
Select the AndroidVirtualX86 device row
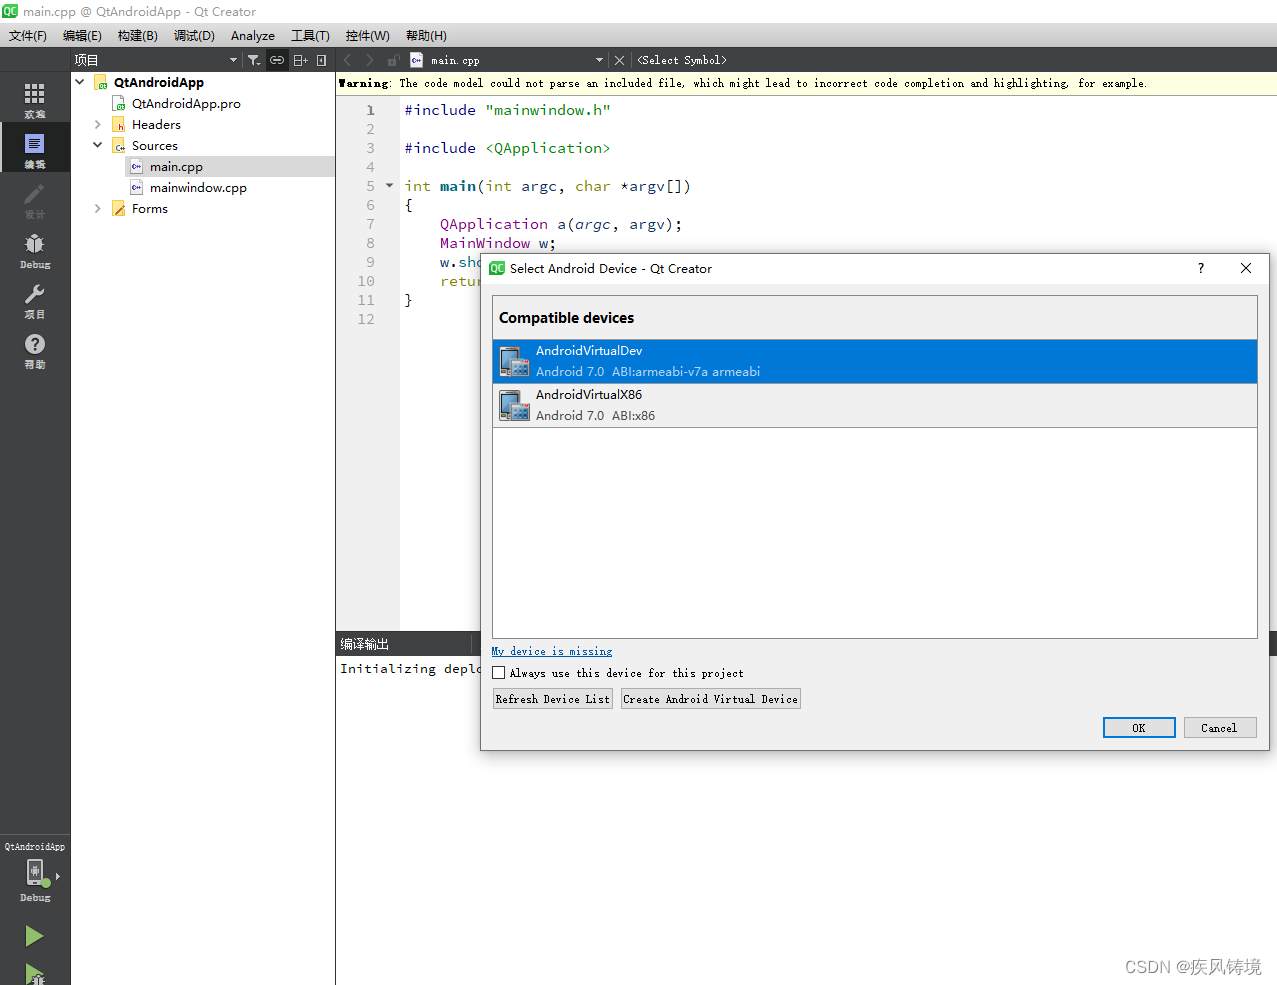coord(875,405)
